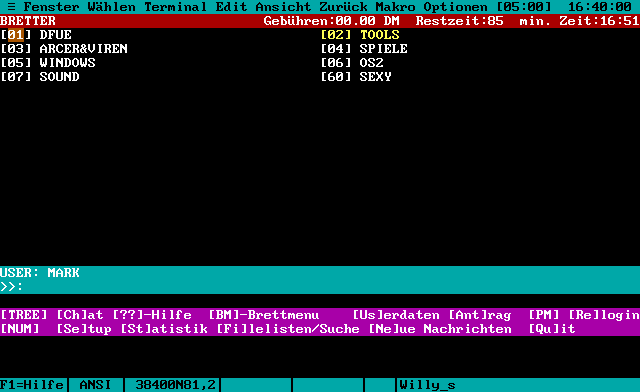640x392 pixels.
Task: Select board 03 ARCER&VIREN
Action: pyautogui.click(x=64, y=49)
